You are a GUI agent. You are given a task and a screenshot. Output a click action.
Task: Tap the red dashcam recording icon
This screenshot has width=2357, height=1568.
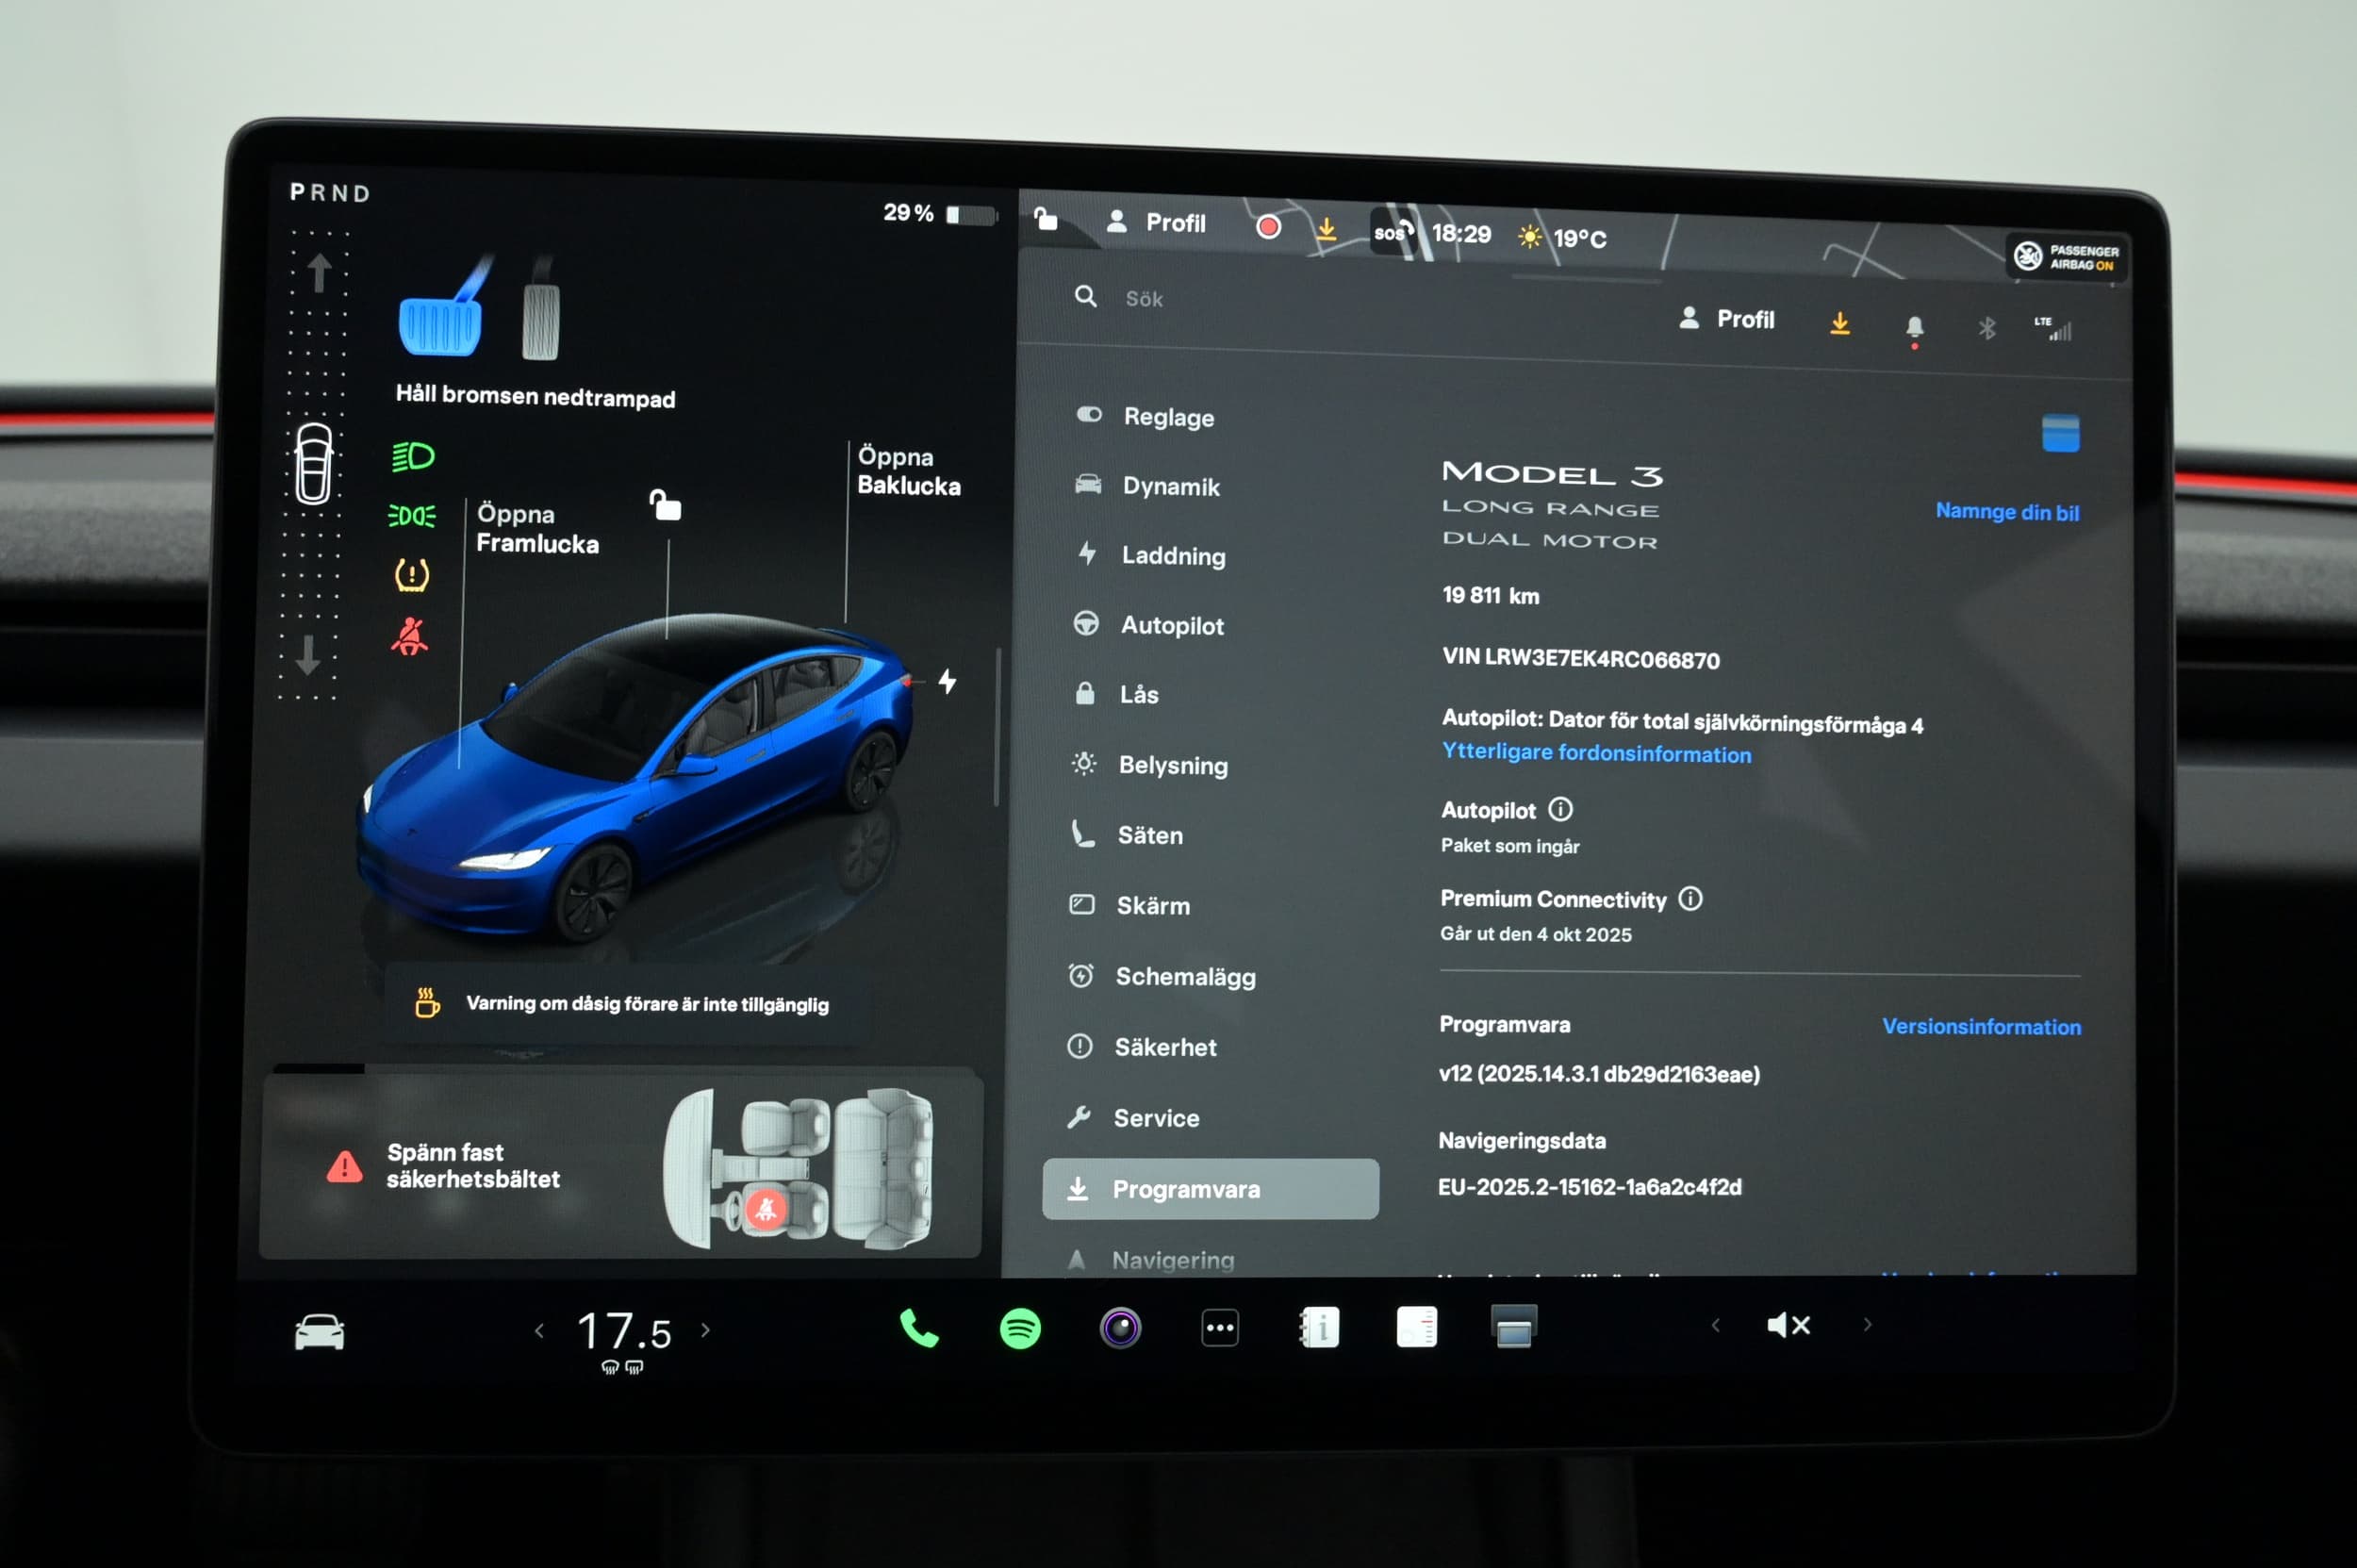(1268, 227)
